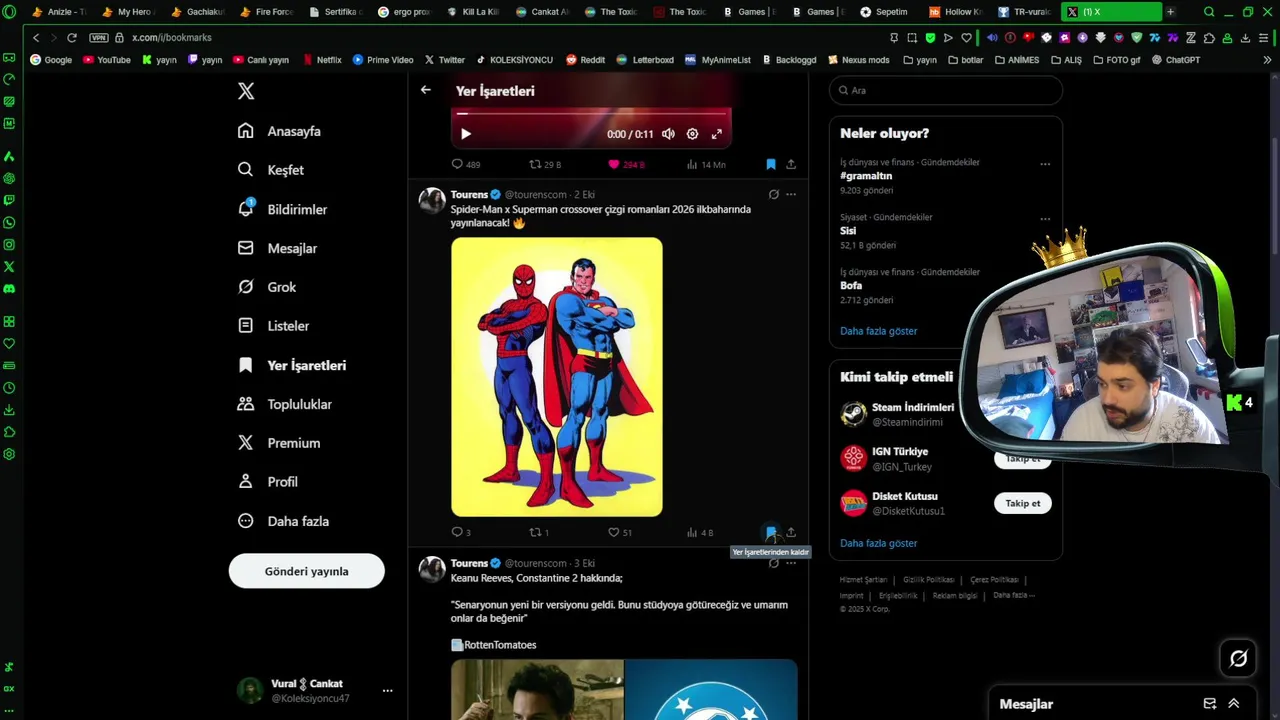Open new browser tab

point(1170,12)
